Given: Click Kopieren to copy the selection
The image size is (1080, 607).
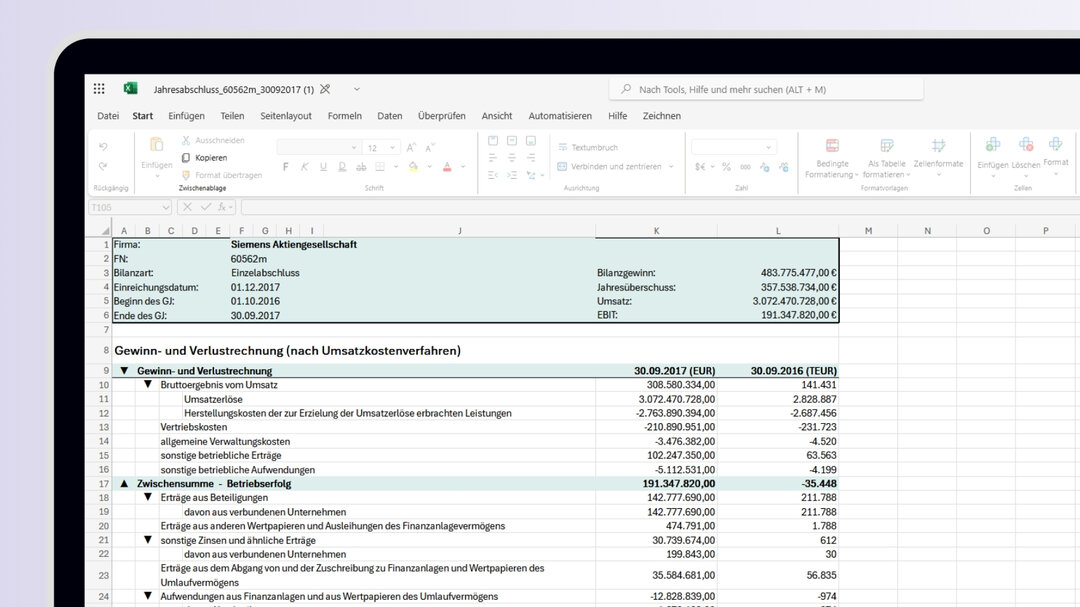Looking at the screenshot, I should (x=204, y=158).
